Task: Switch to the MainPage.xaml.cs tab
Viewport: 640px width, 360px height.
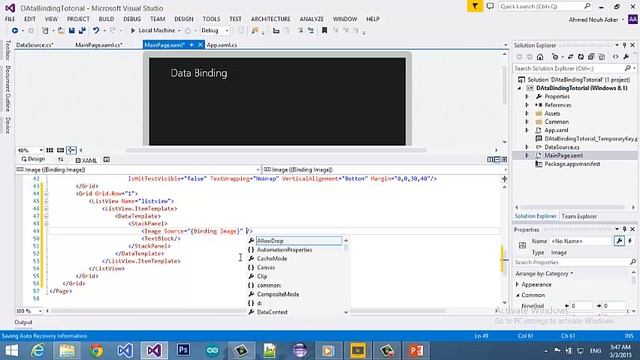Action: pyautogui.click(x=99, y=45)
